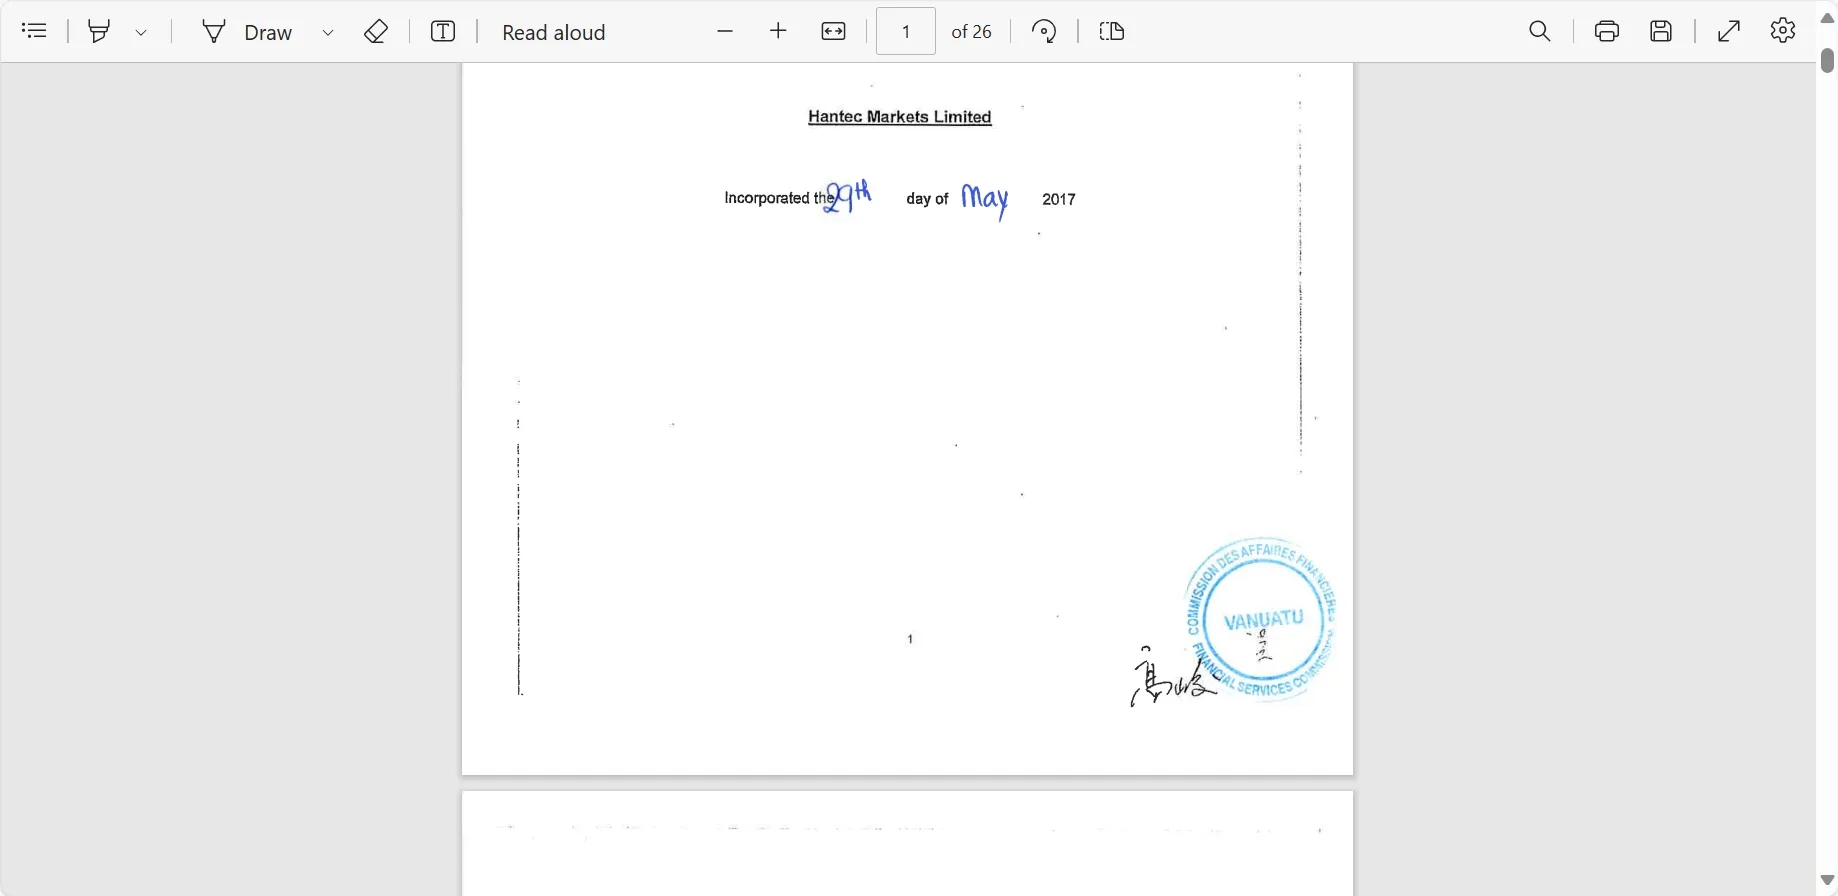The image size is (1838, 896).
Task: Zoom in with the plus icon
Action: (778, 31)
